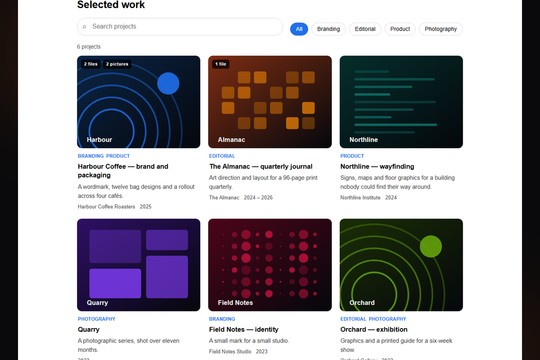
Task: Click the Orchard graphics and guide description
Action: 396,345
